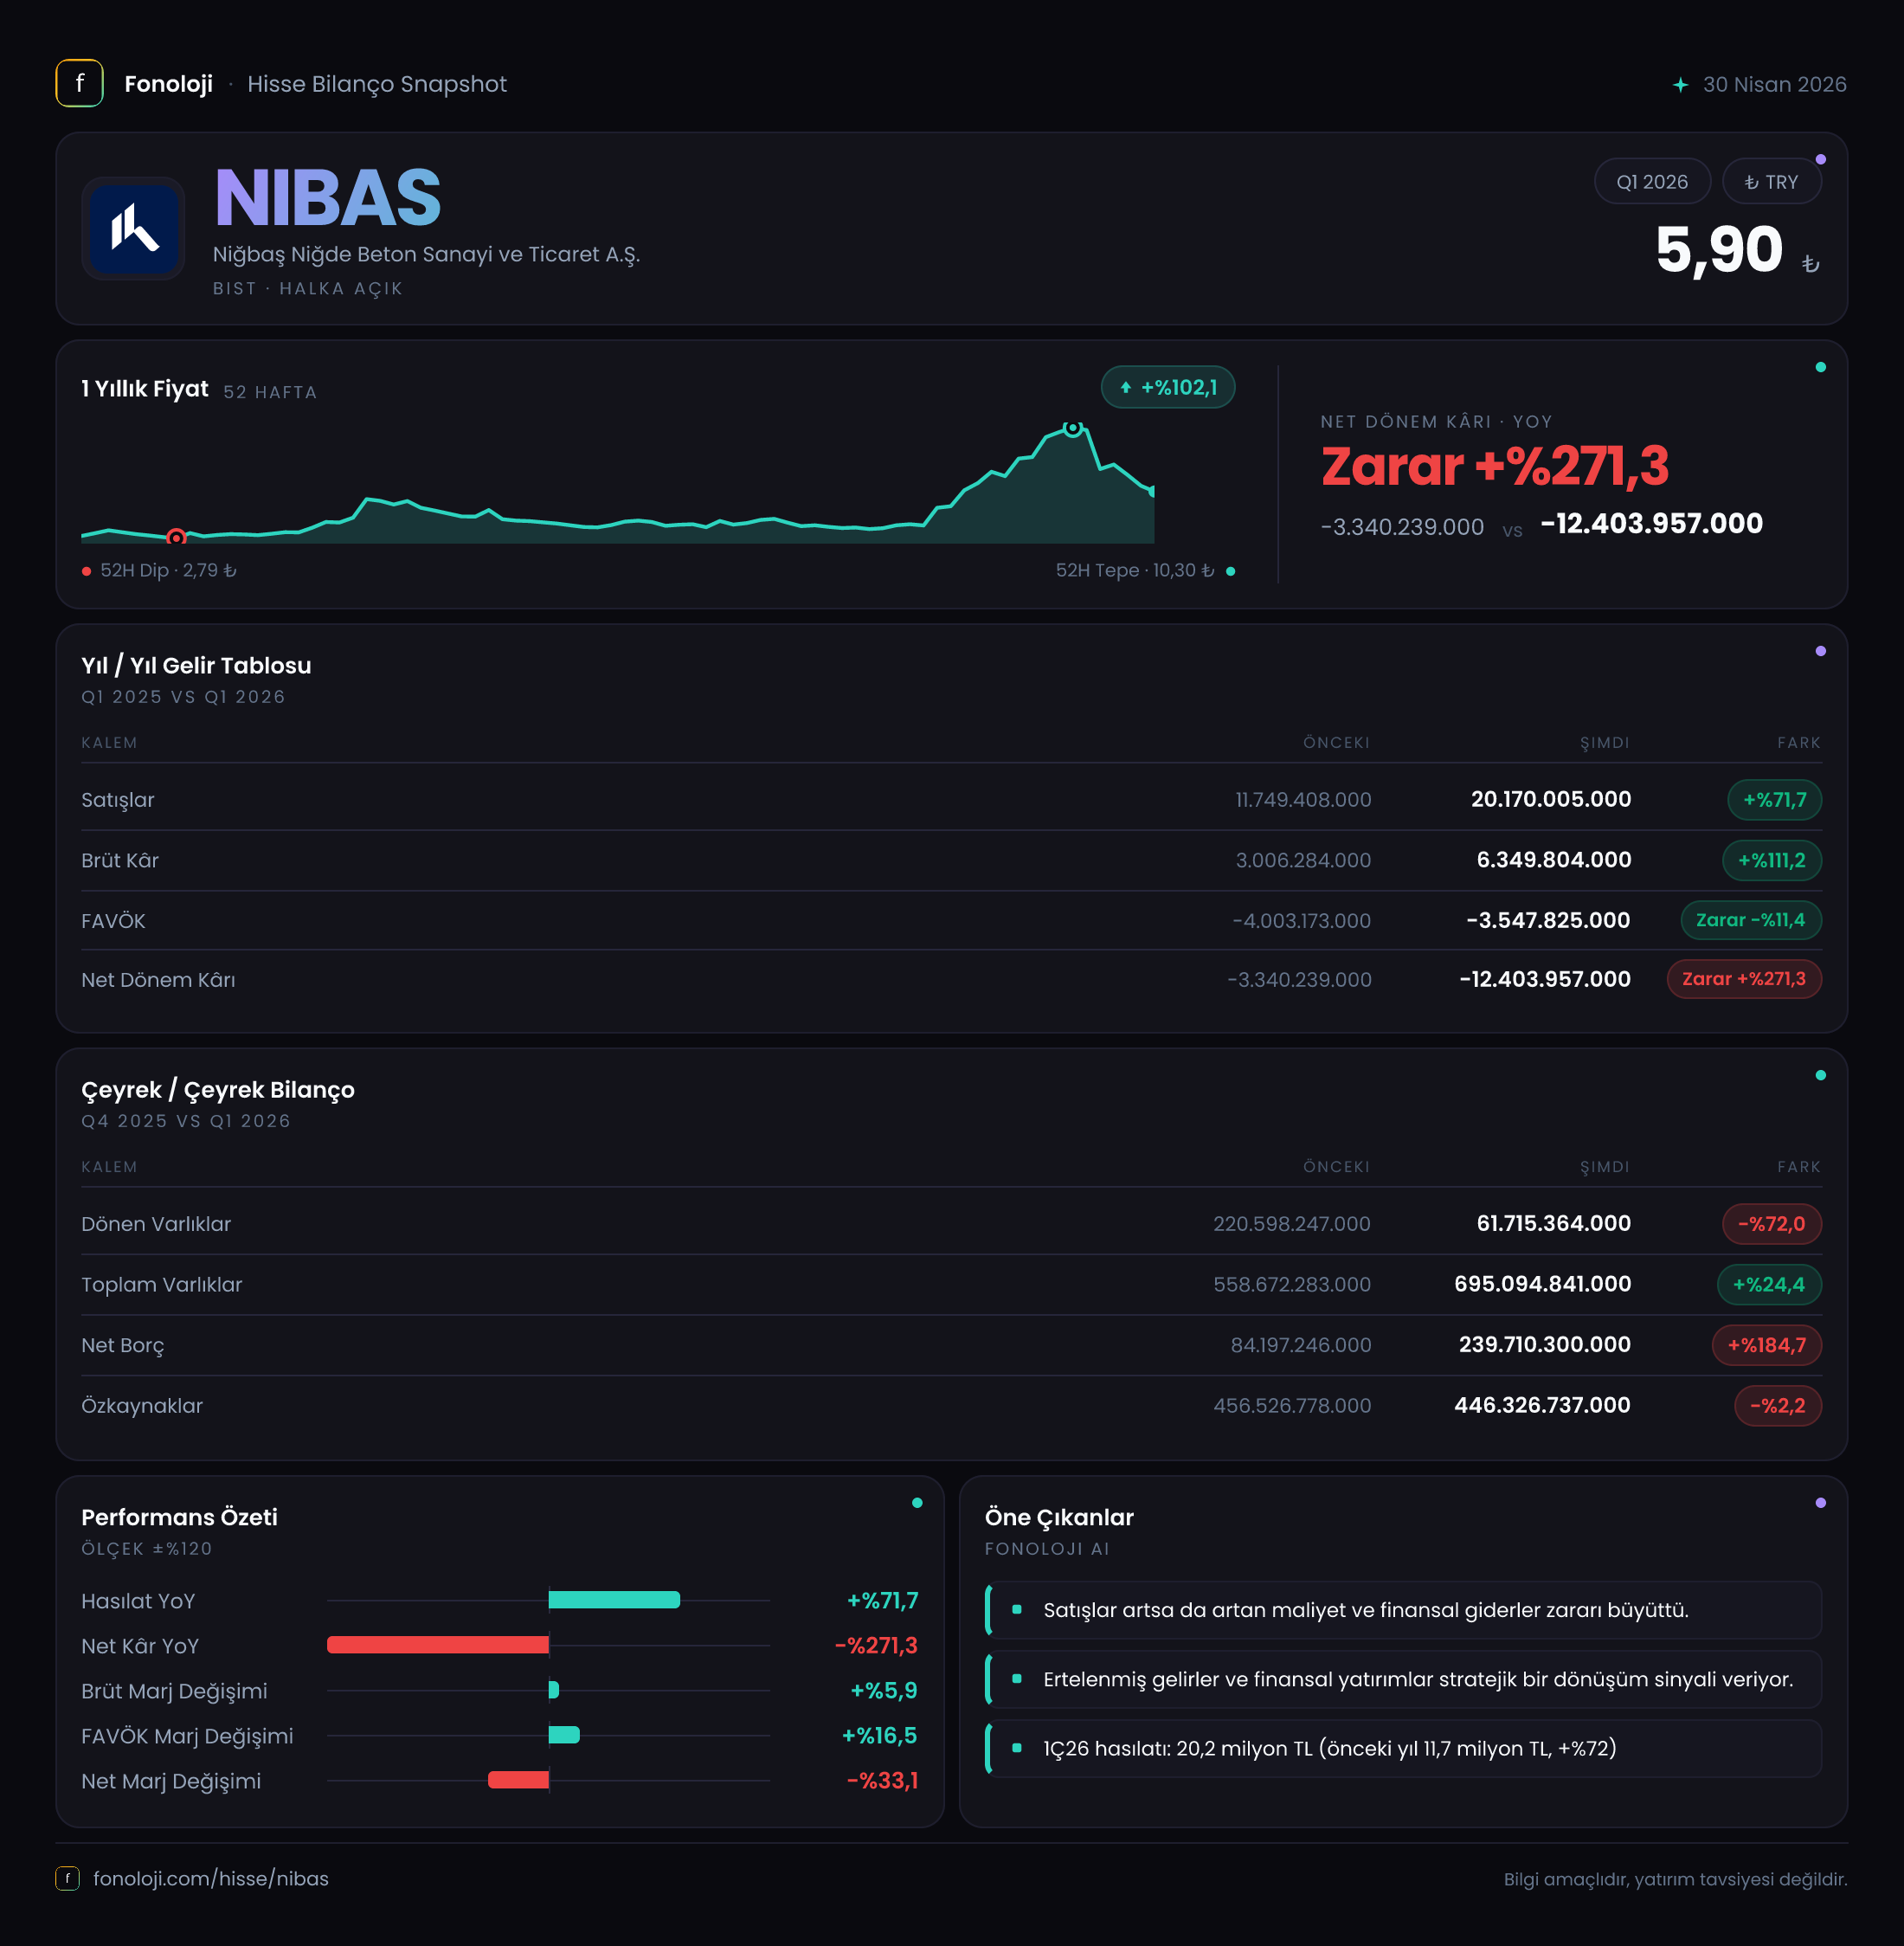The image size is (1904, 1946).
Task: Click the 52H Tepe · 10,30 label
Action: coord(1135,570)
